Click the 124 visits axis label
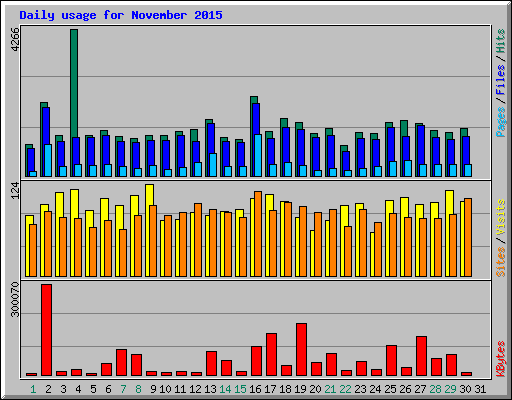The width and height of the screenshot is (512, 400). 15,190
